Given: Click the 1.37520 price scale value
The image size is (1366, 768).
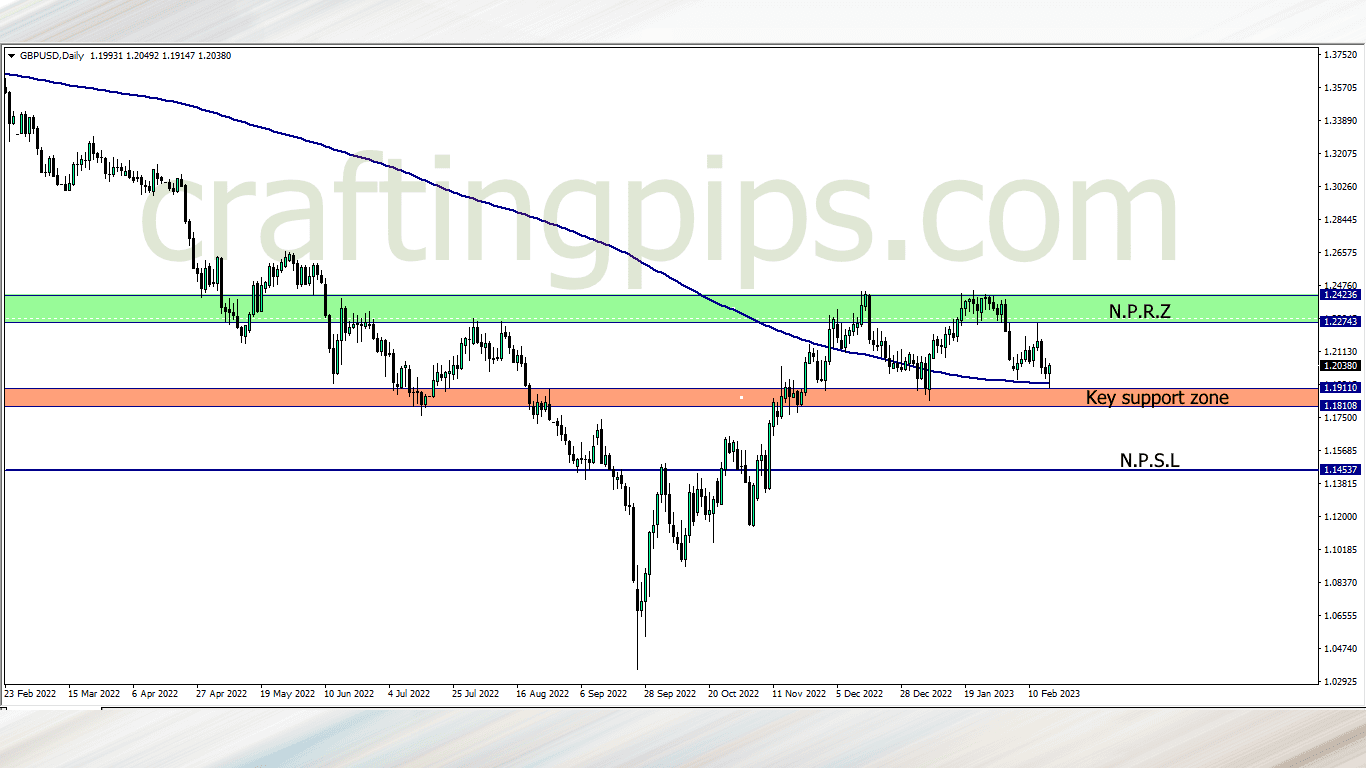Looking at the screenshot, I should click(x=1339, y=54).
